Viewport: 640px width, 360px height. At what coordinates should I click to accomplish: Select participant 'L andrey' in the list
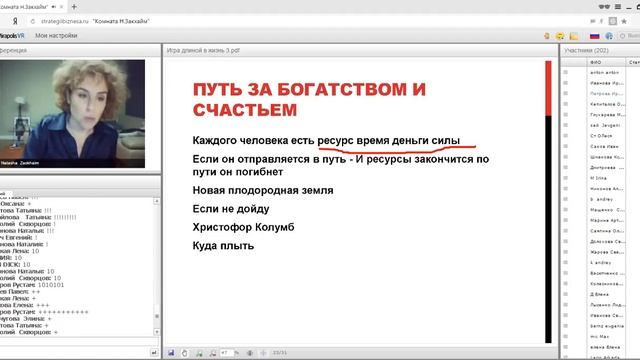coord(600,262)
